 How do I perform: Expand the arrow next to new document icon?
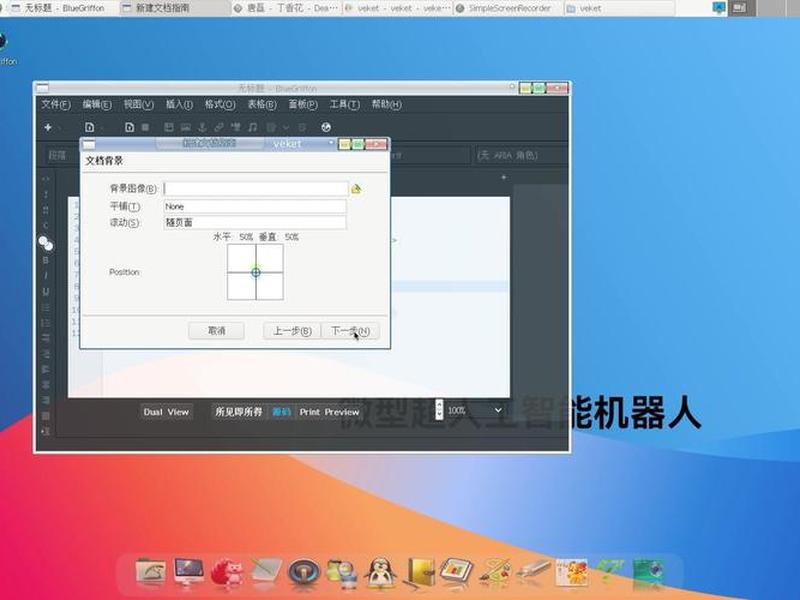tap(59, 128)
